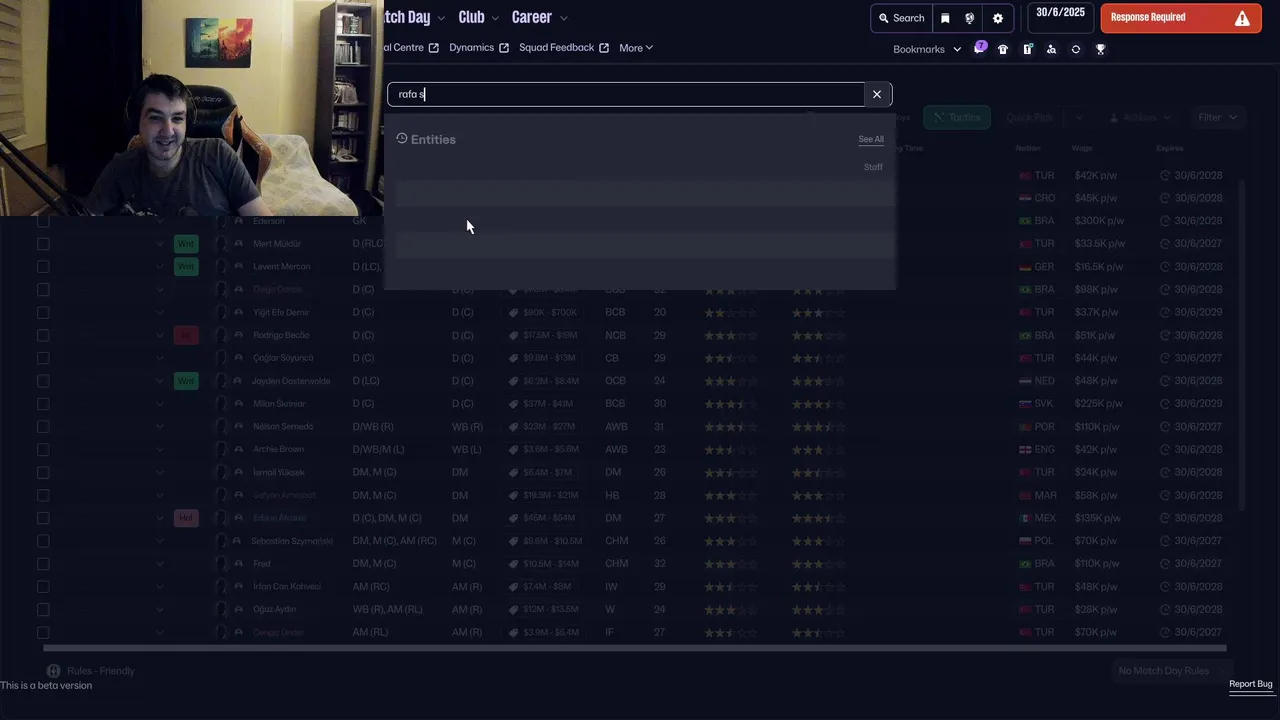Expand row chevron for İrfan Can Kahveci
The image size is (1280, 720).
coord(160,587)
